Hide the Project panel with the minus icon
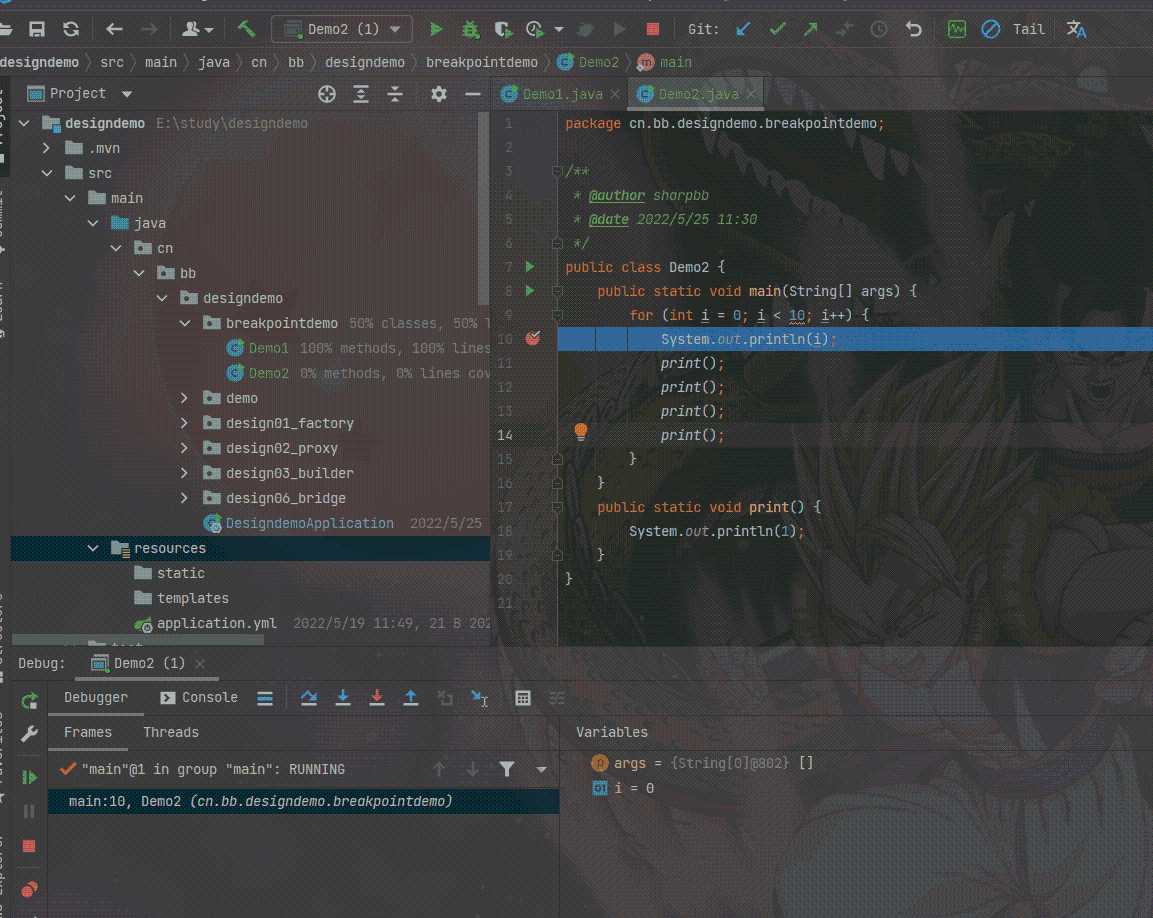 tap(472, 93)
